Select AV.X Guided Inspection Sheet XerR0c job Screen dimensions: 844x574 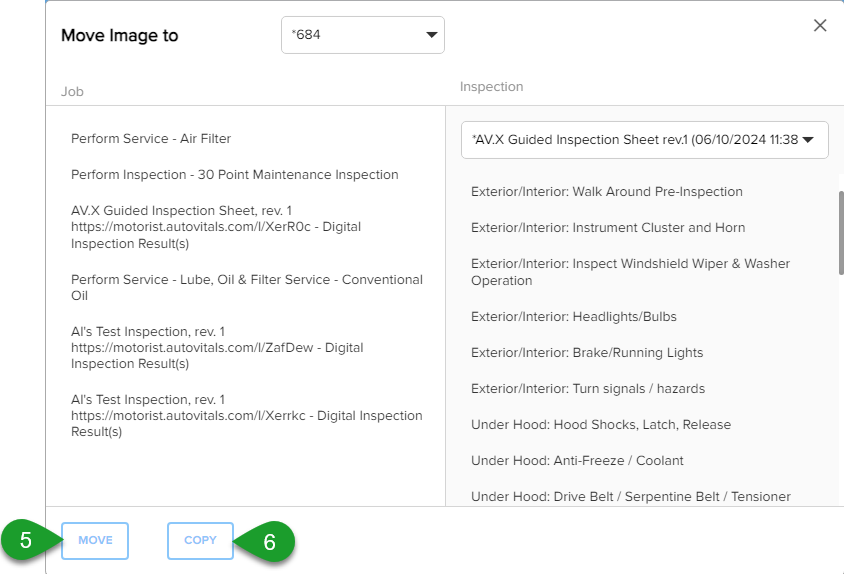click(216, 227)
